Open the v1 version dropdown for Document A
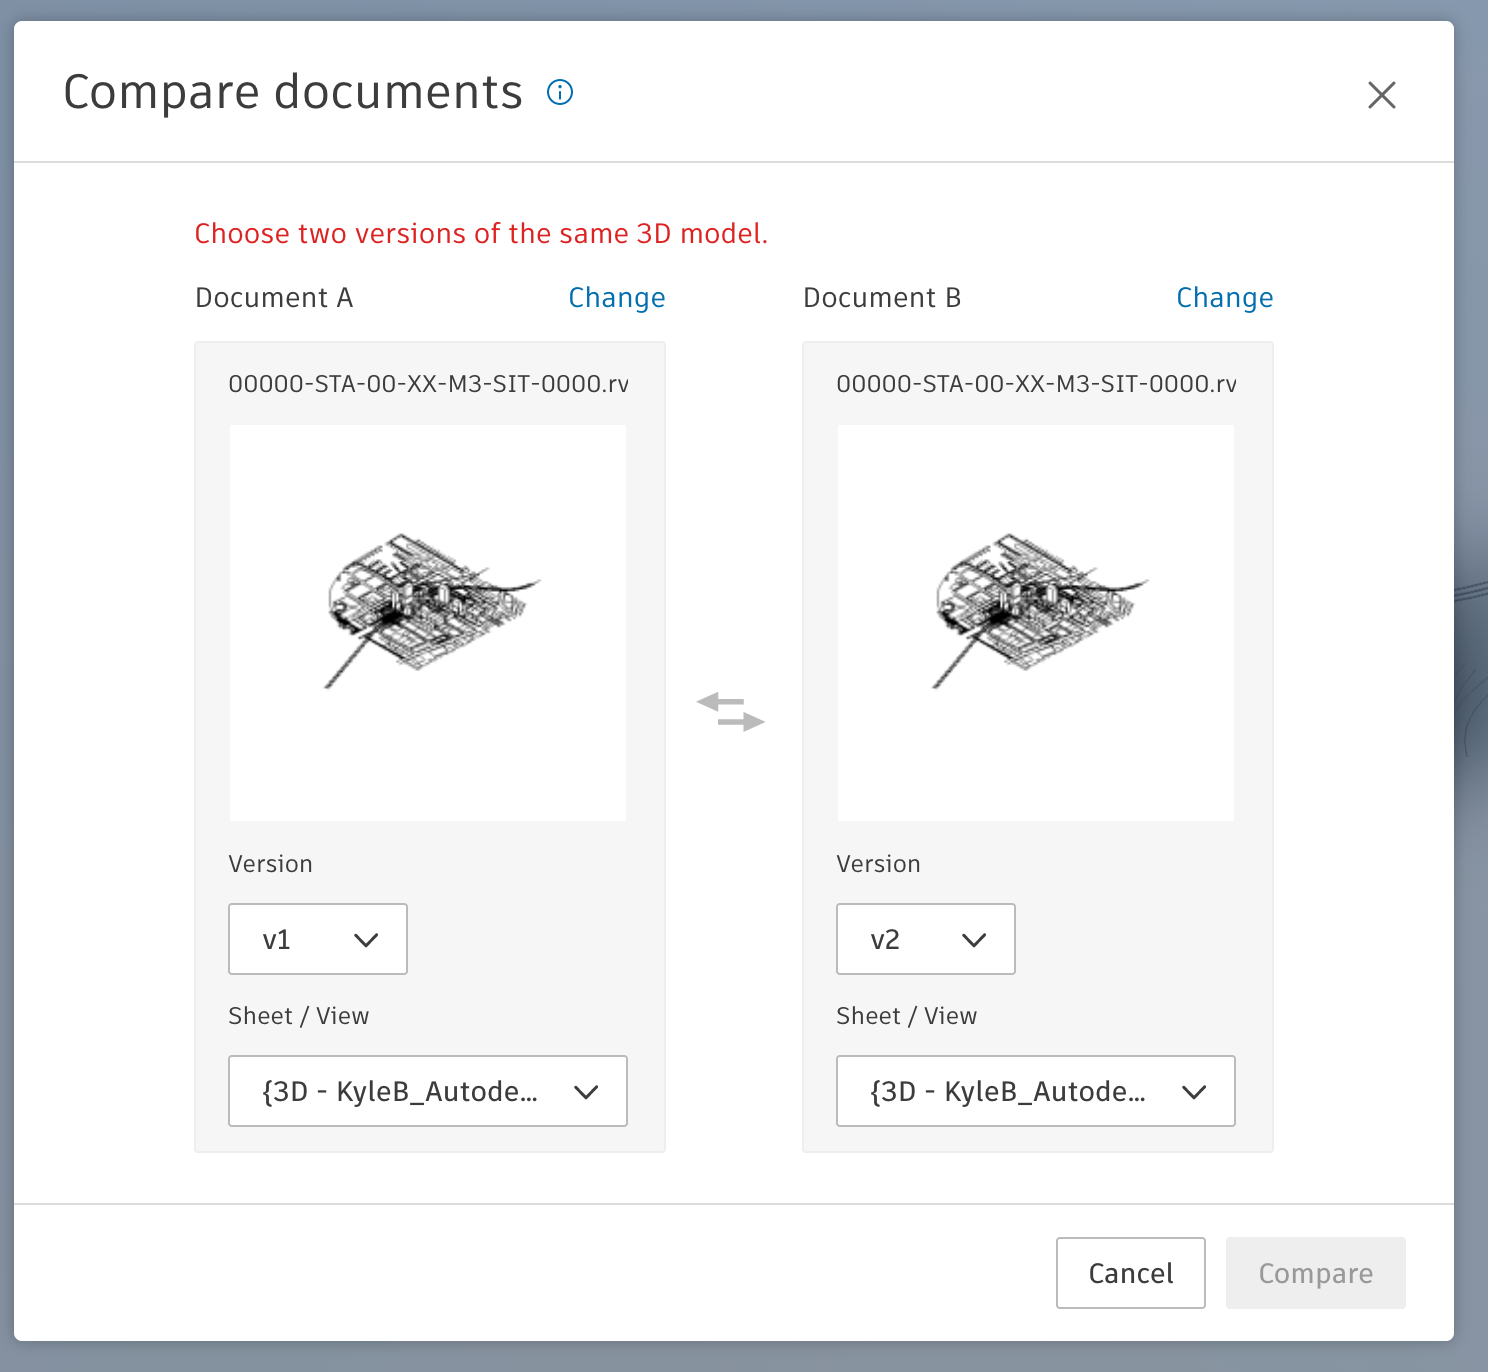 click(317, 939)
